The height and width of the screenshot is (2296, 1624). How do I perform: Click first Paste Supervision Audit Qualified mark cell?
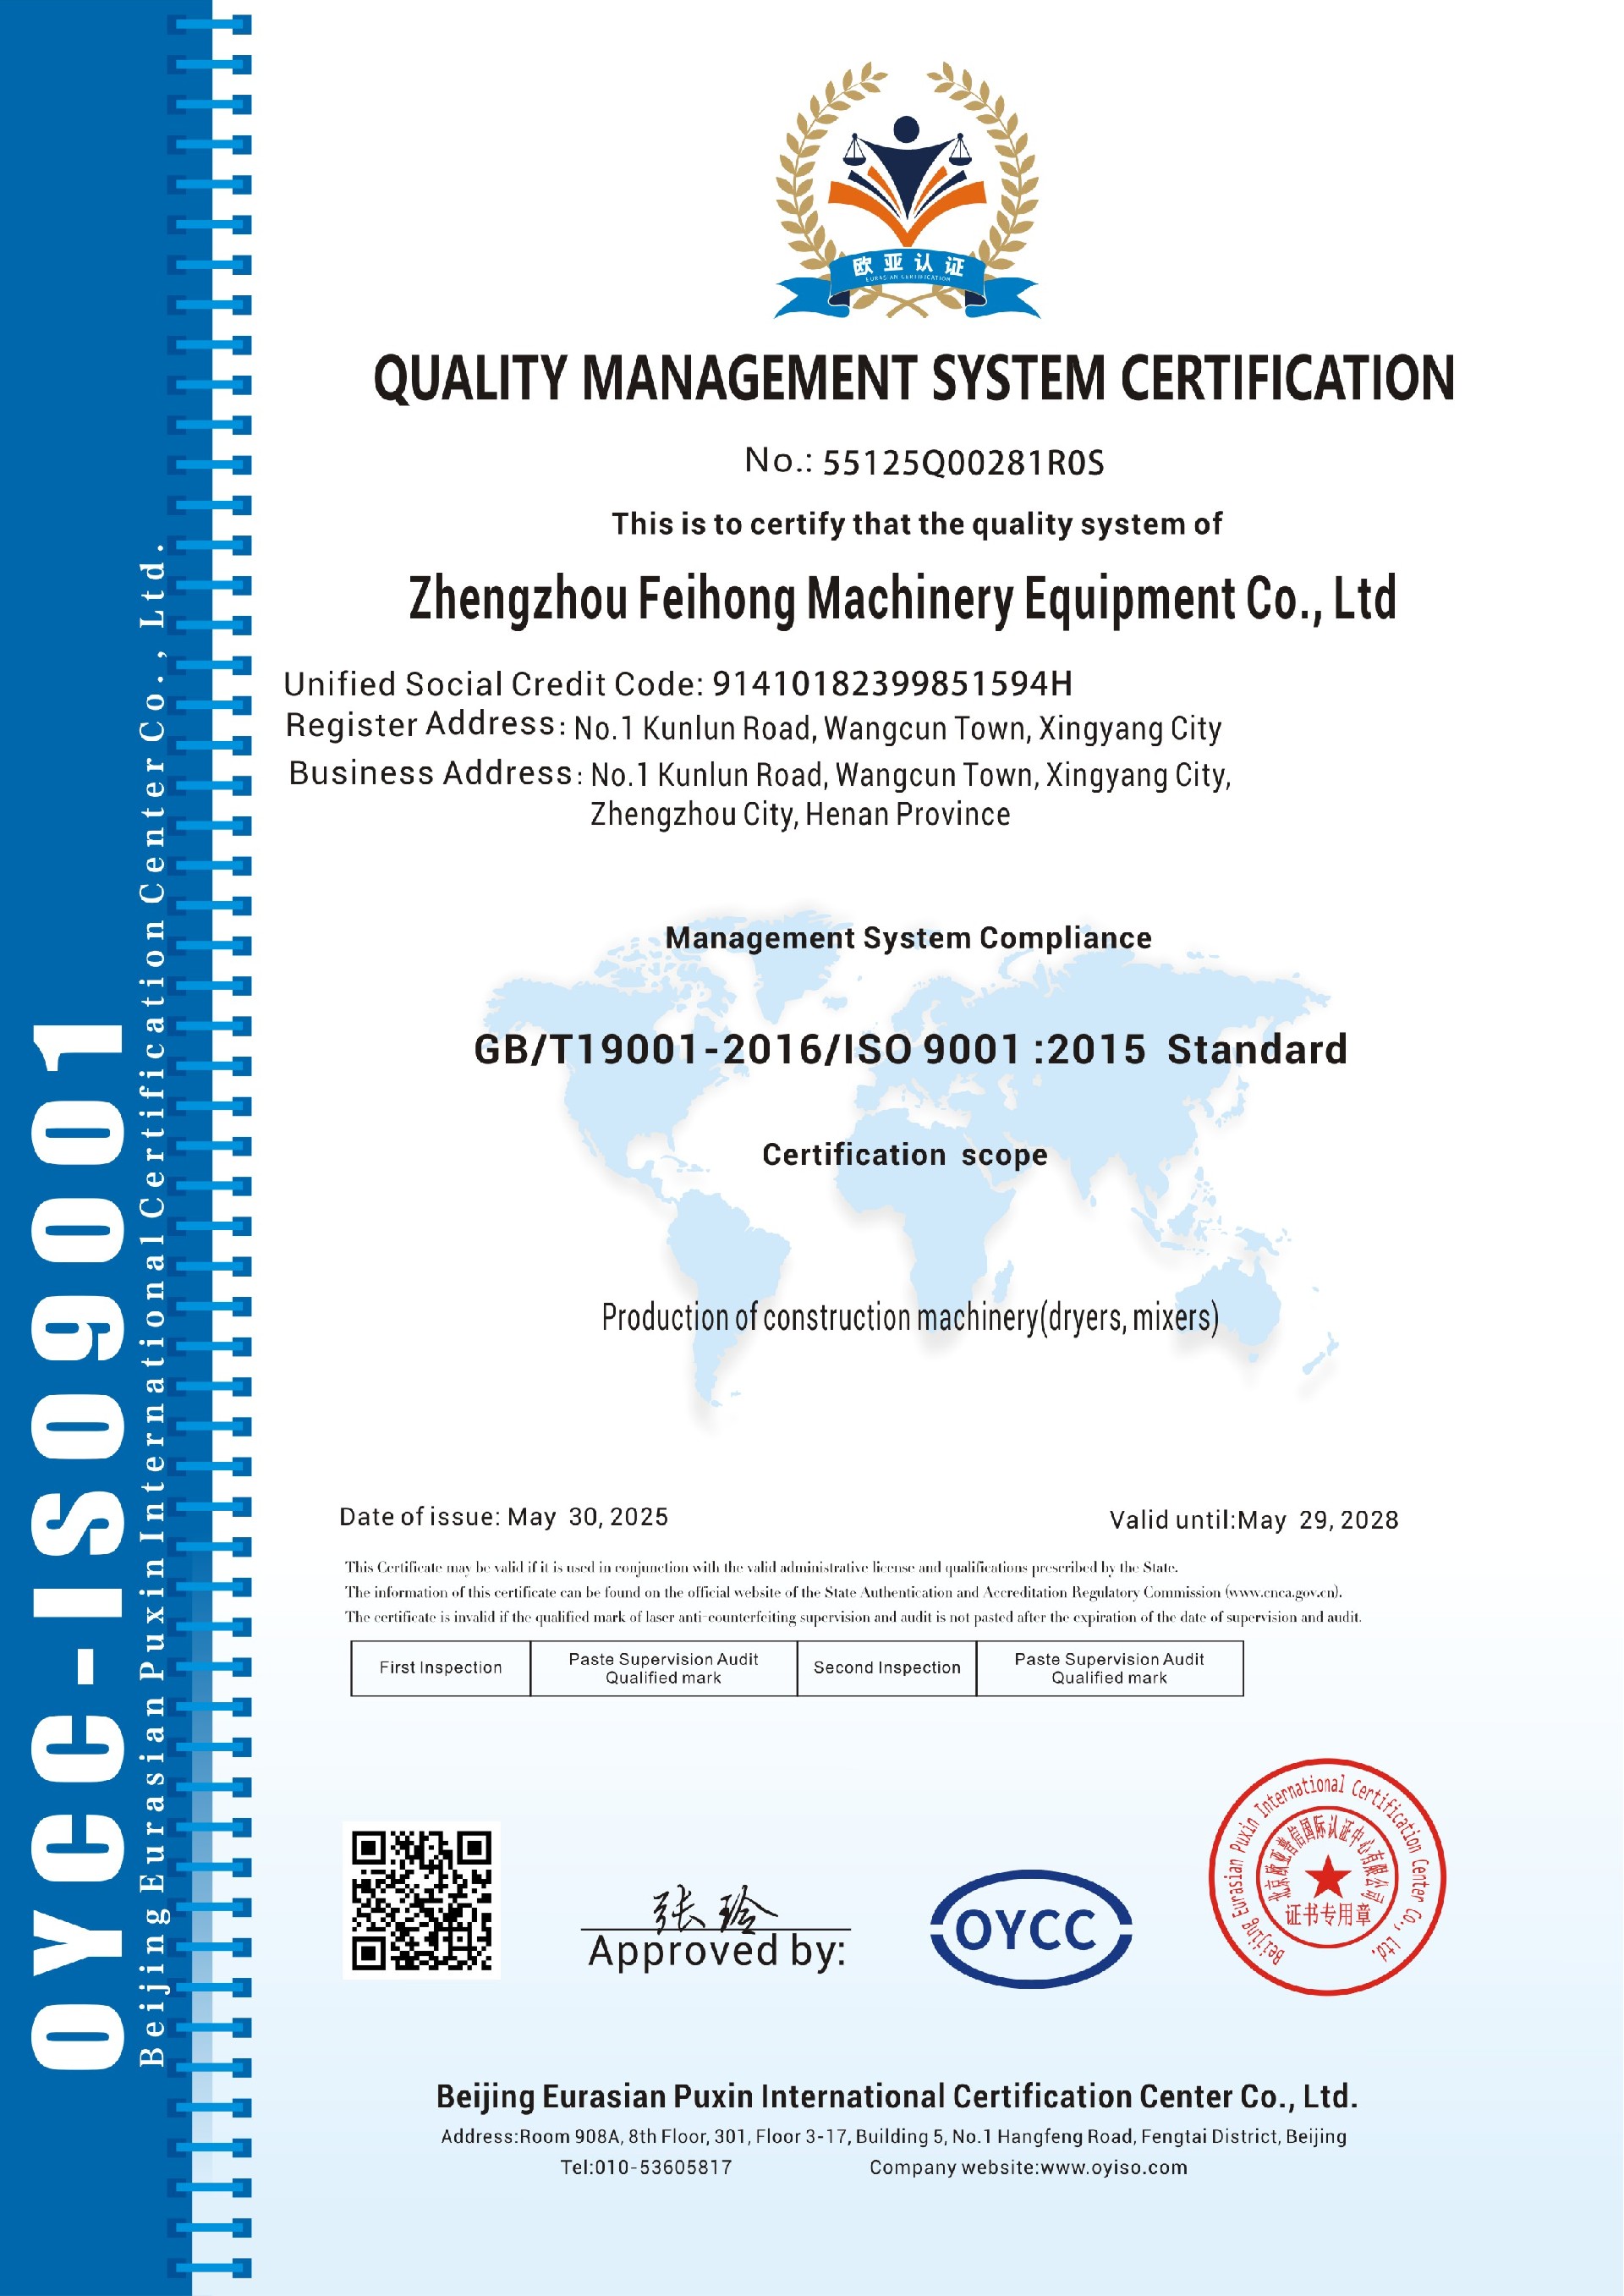663,1668
